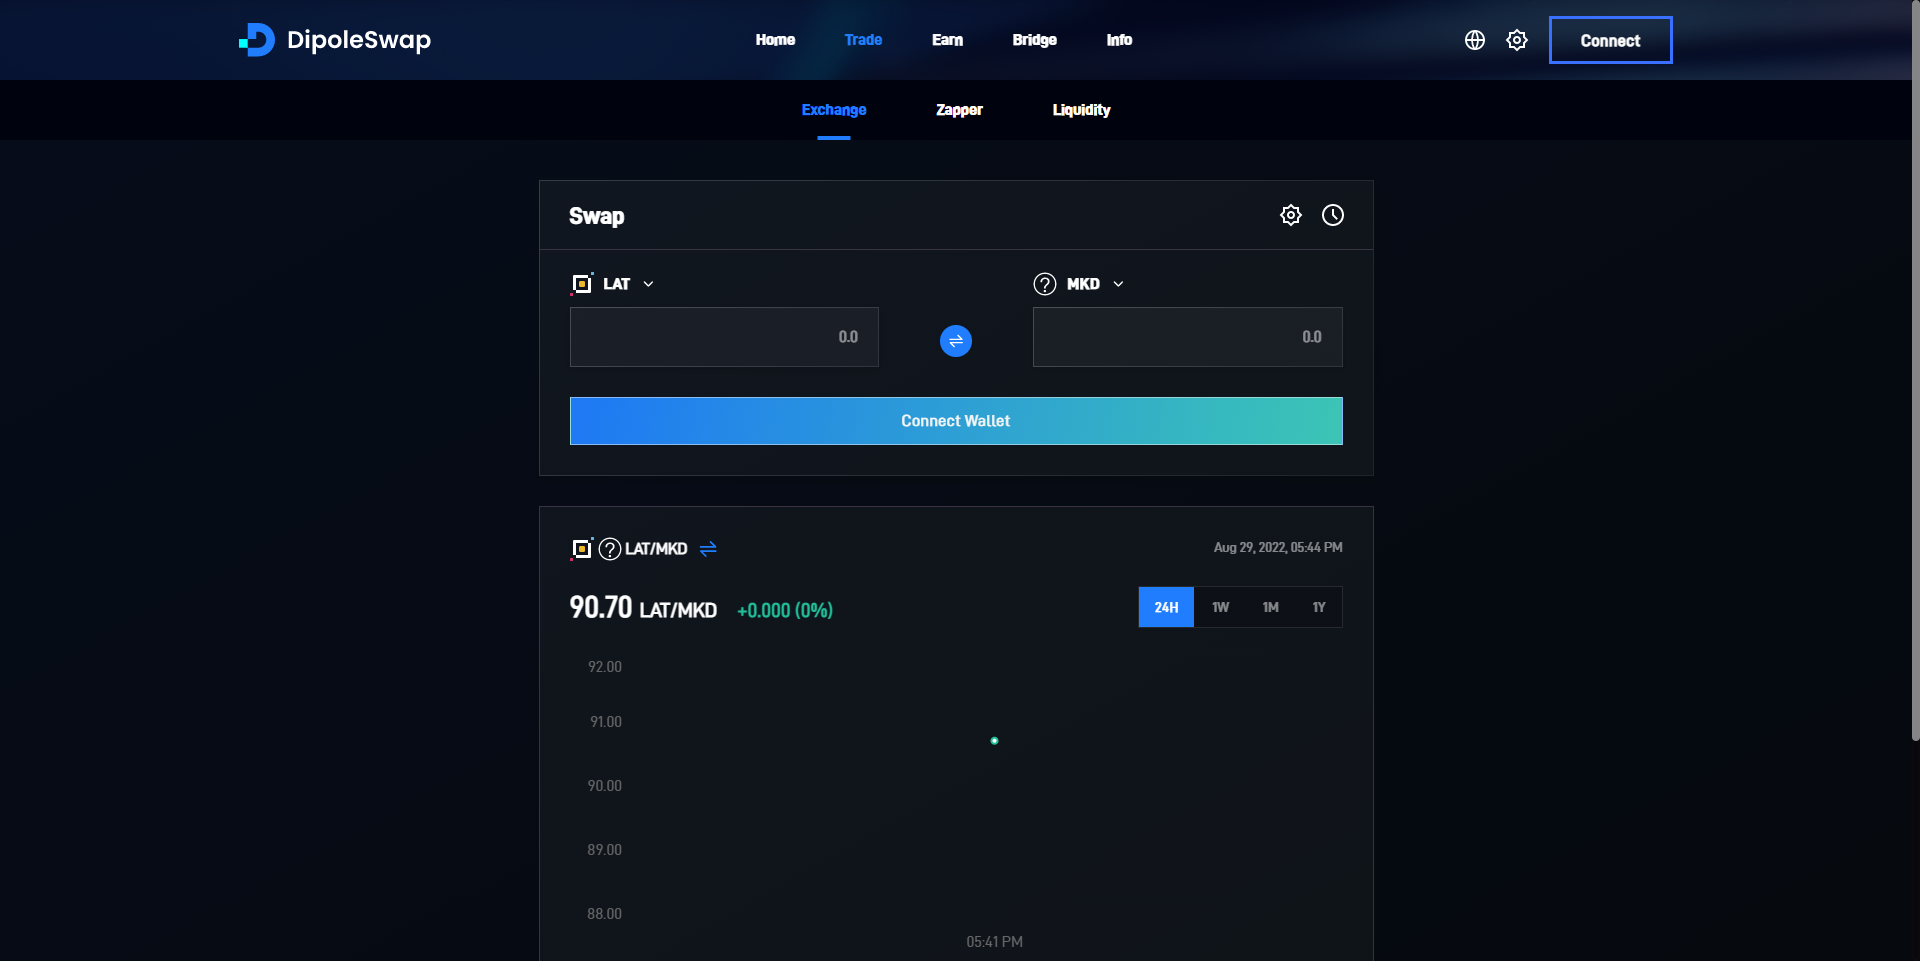The width and height of the screenshot is (1920, 961).
Task: Click the Aug 29, 2022 timestamp
Action: [1278, 547]
